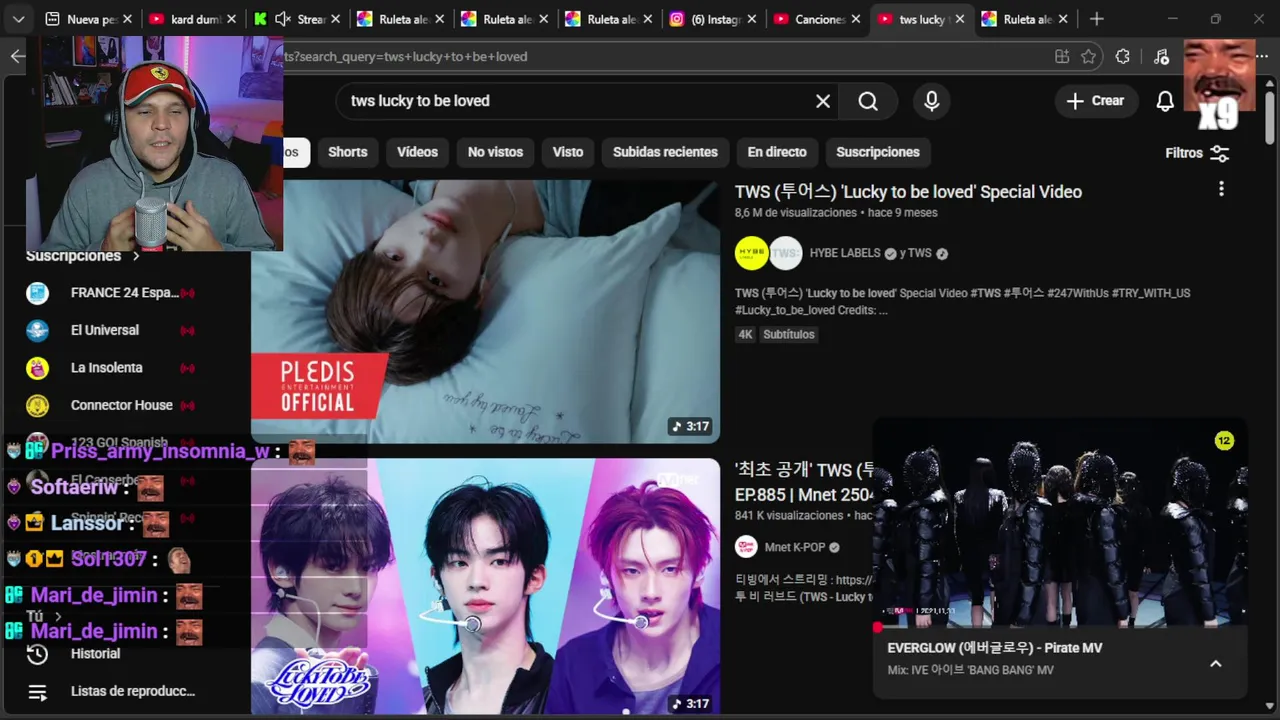Viewport: 1280px width, 720px height.
Task: Close the 'tws lucky' active tab
Action: click(x=959, y=19)
